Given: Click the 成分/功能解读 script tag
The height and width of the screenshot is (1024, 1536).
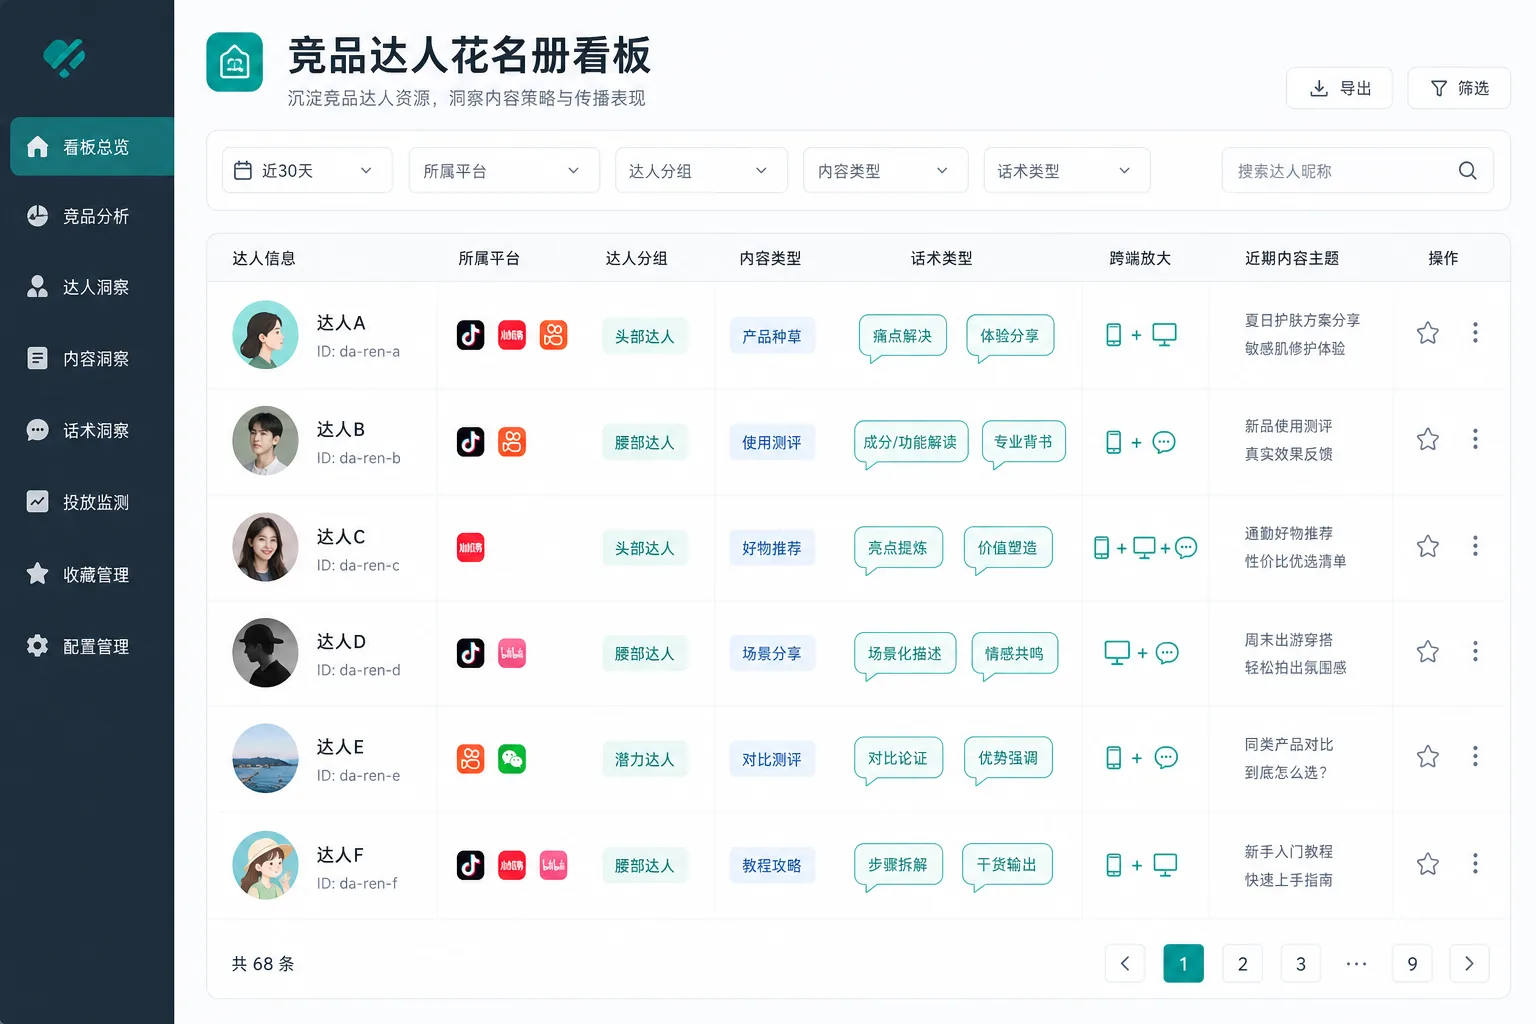Looking at the screenshot, I should coord(911,443).
